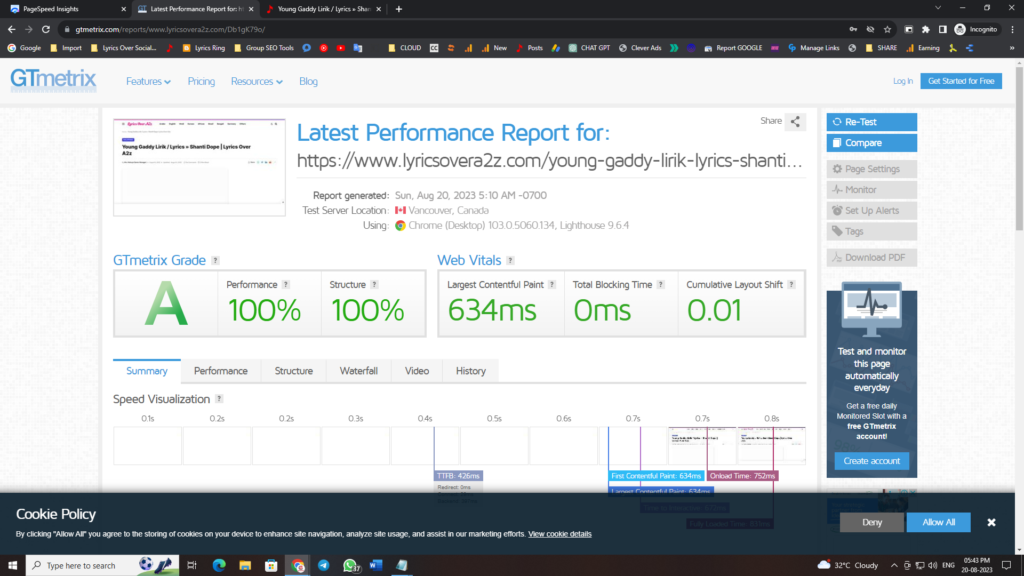Open WhatsApp from the taskbar
Viewport: 1024px width, 576px height.
coord(350,566)
